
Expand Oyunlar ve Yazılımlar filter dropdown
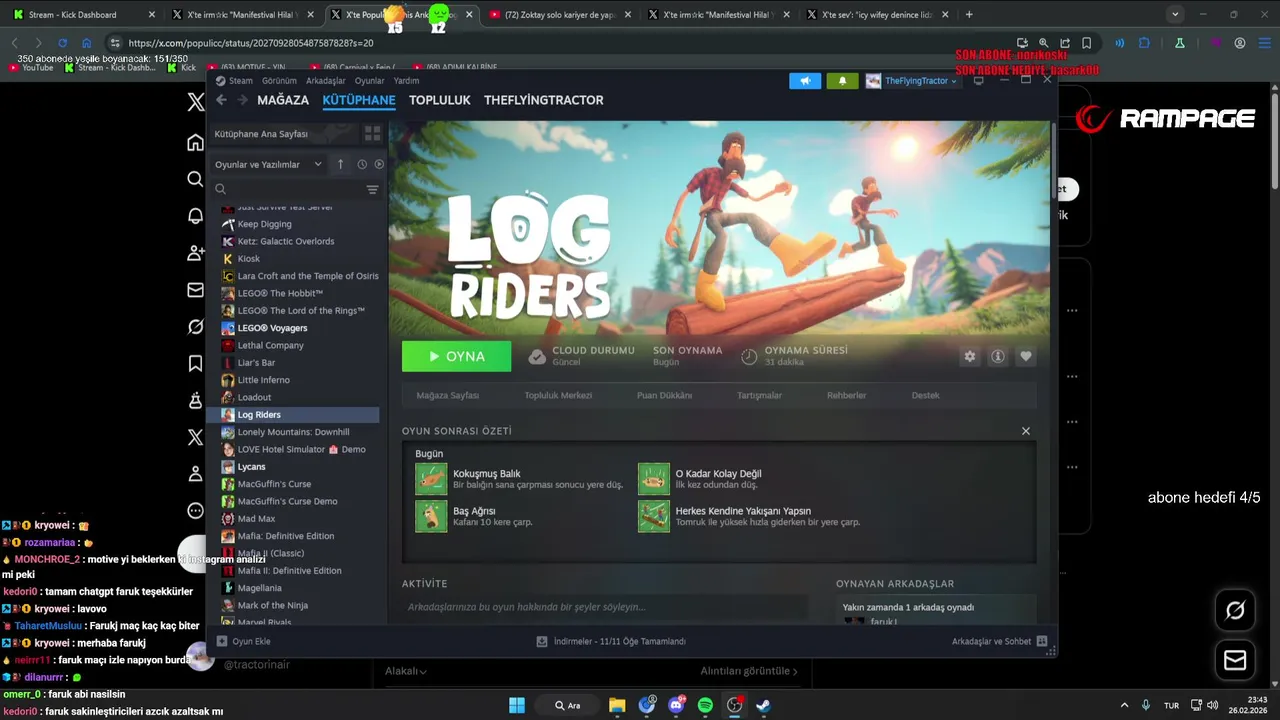tap(268, 164)
